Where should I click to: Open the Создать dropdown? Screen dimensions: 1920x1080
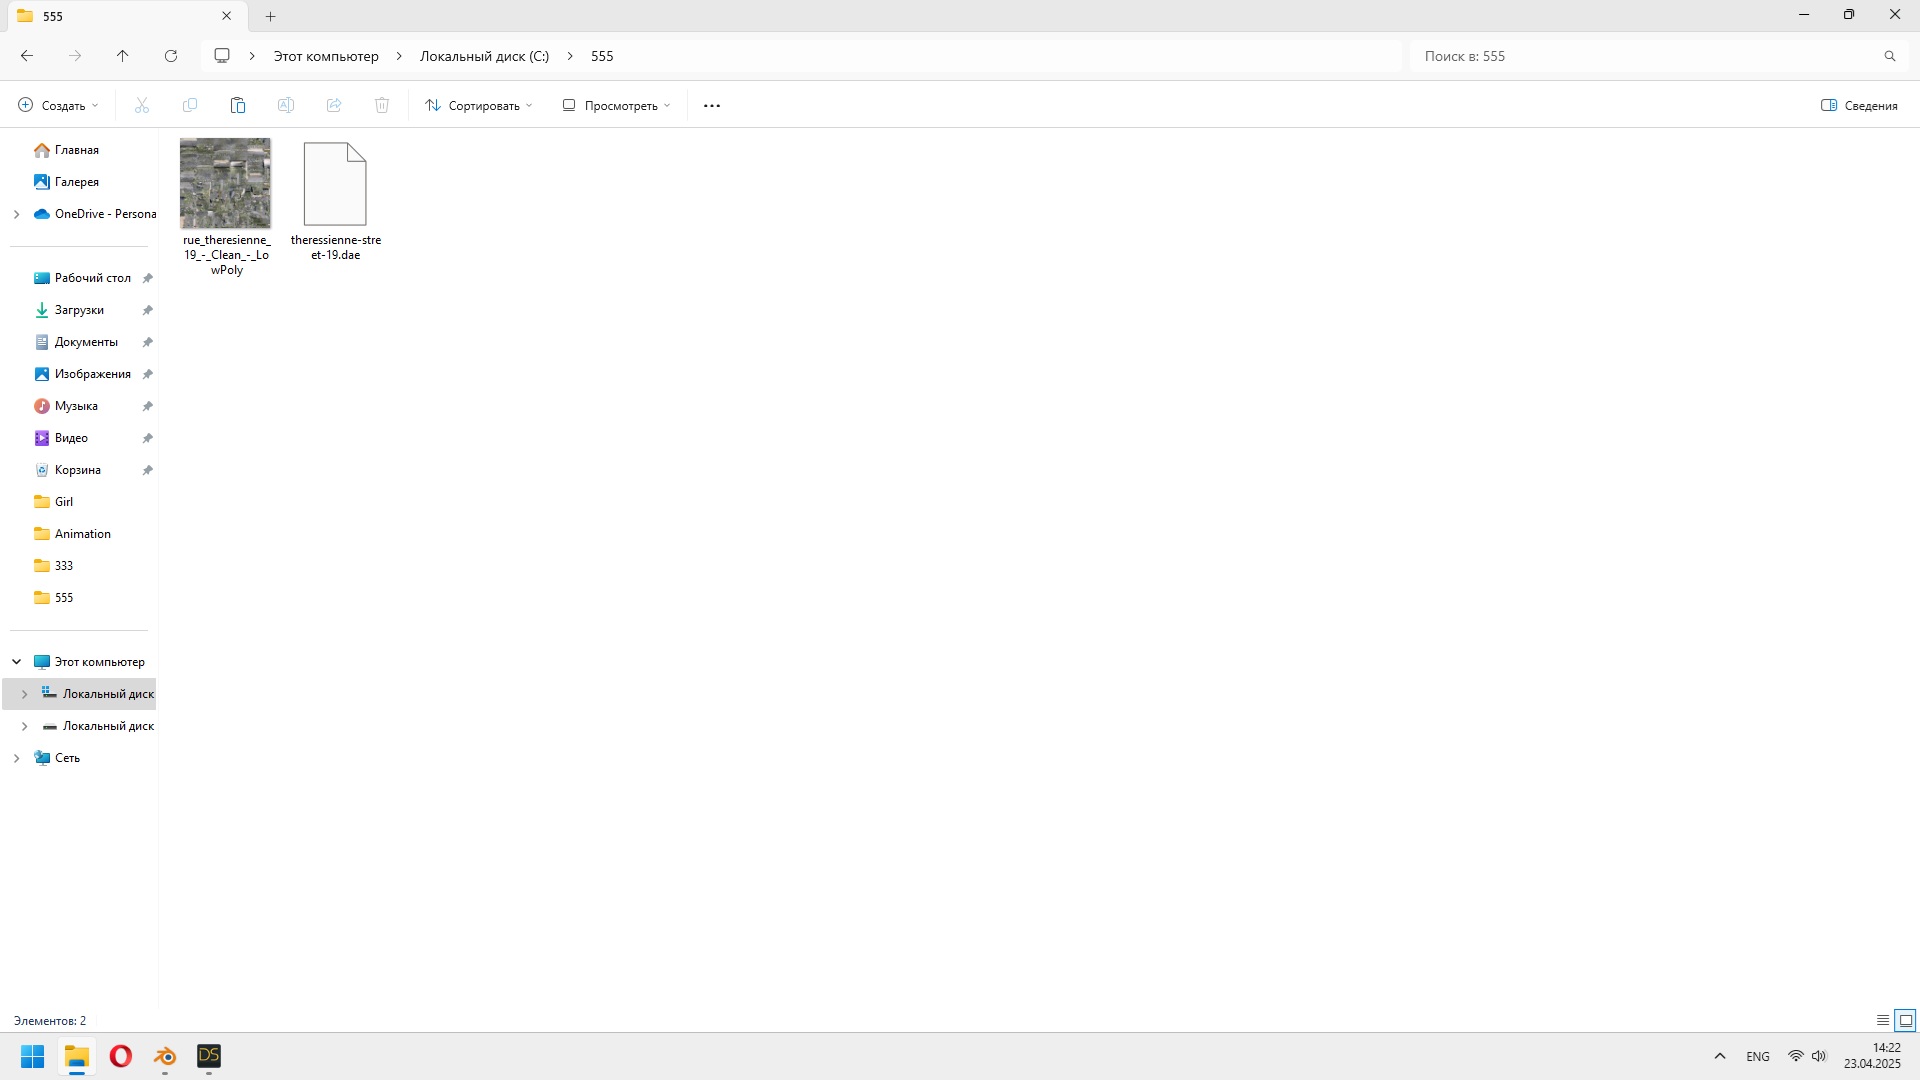click(x=59, y=105)
